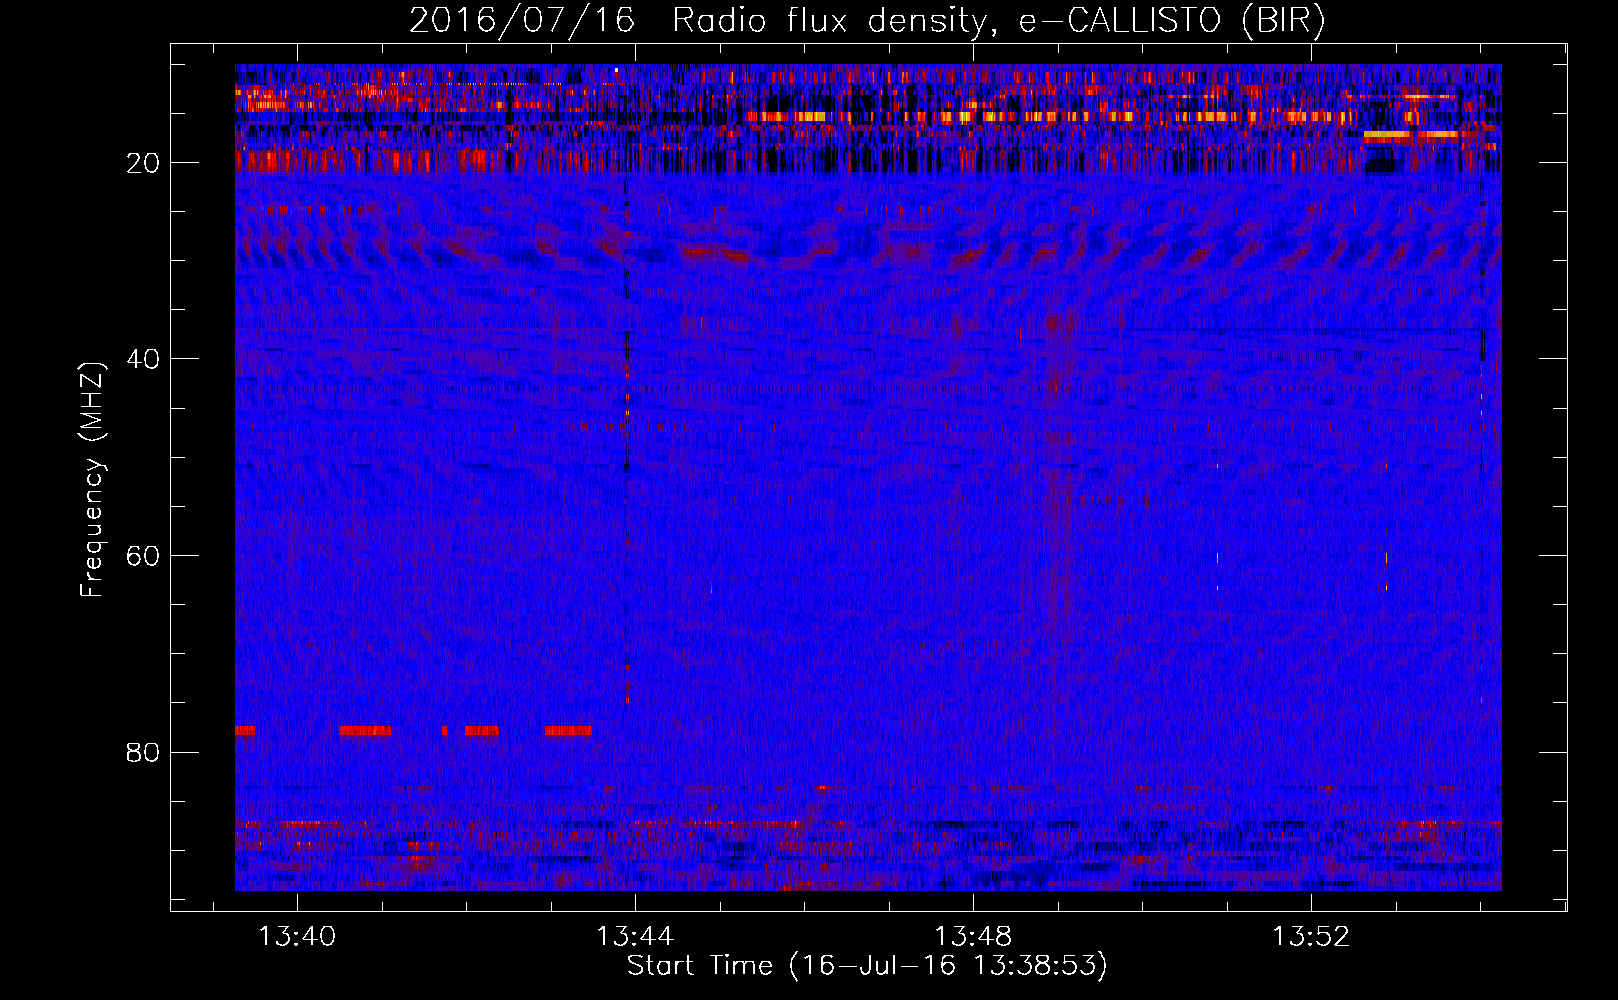
Task: Click the 60 frequency tick label
Action: pyautogui.click(x=143, y=556)
